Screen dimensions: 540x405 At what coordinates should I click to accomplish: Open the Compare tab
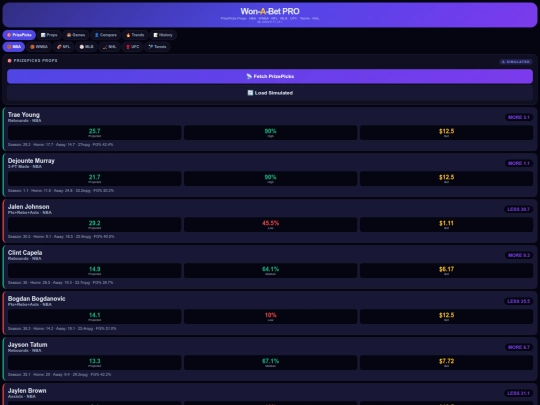tap(106, 35)
